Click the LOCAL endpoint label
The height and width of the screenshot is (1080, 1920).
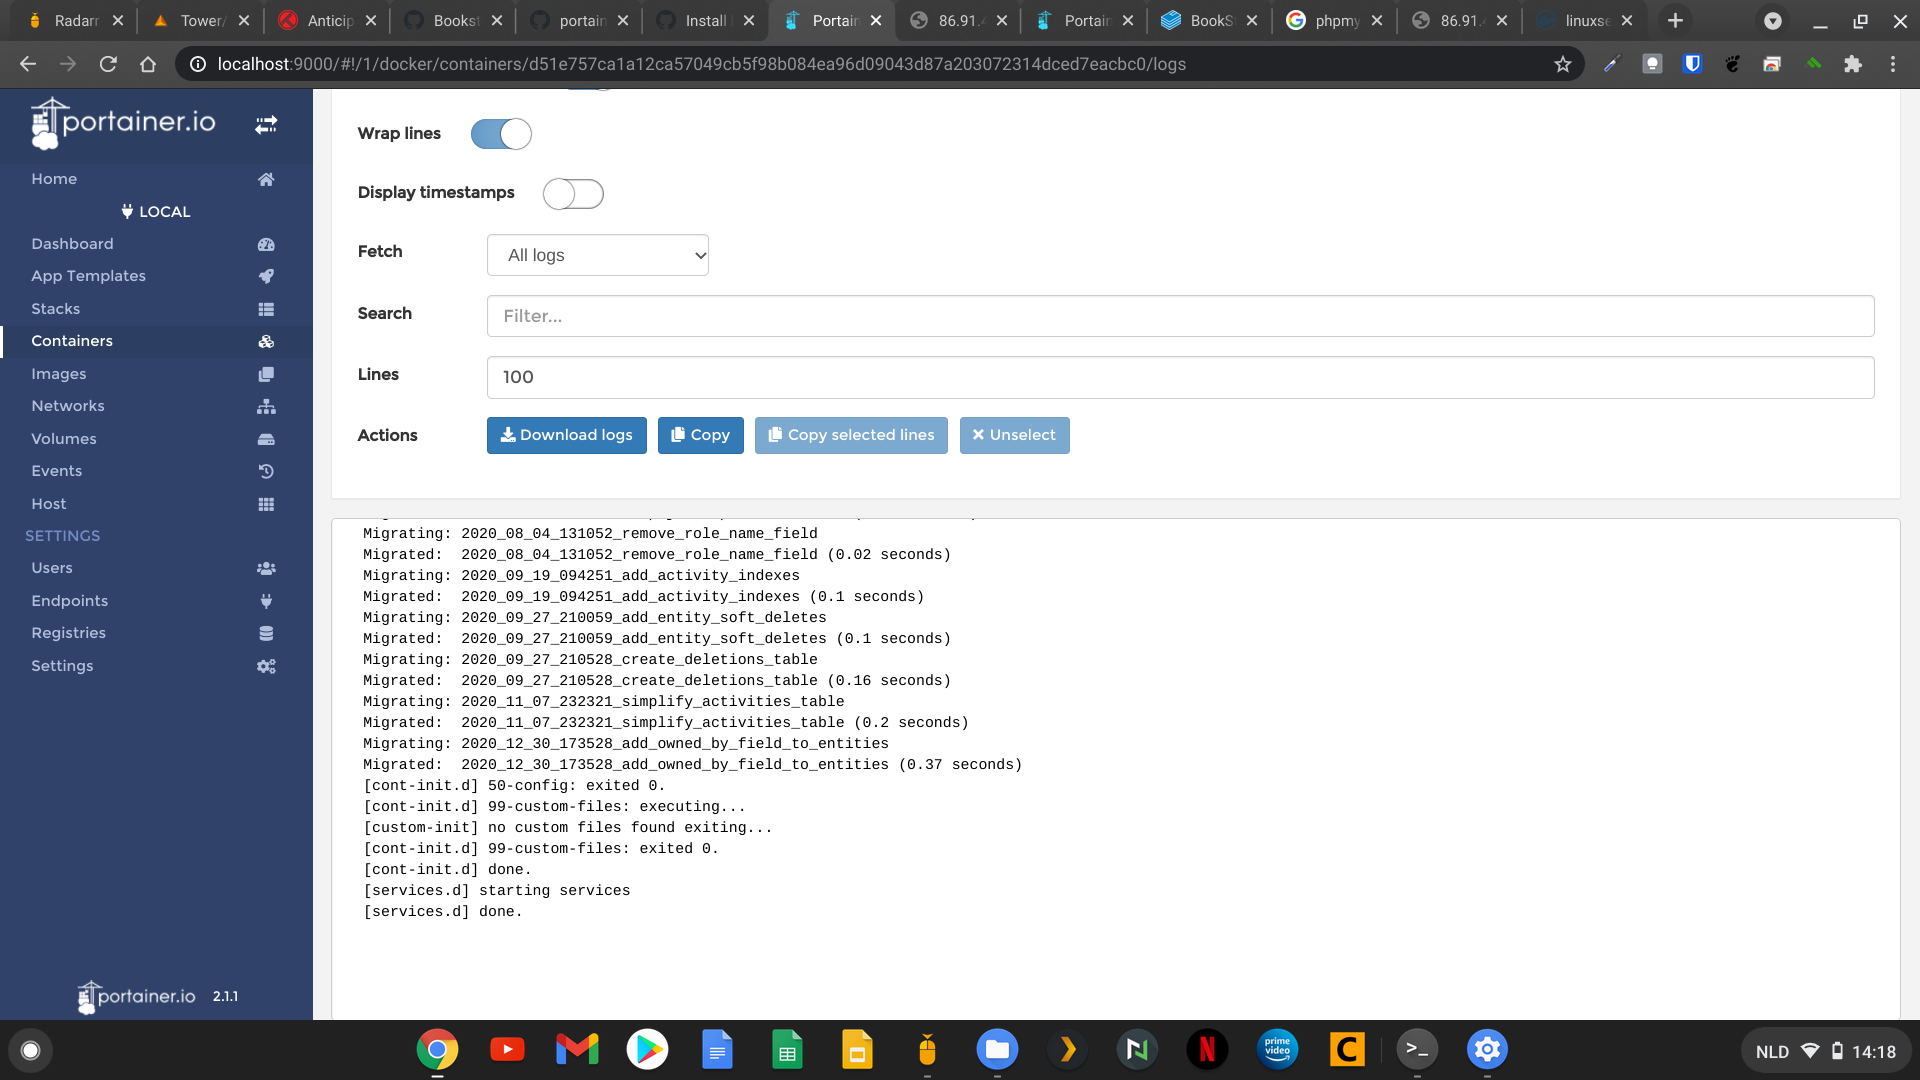coord(156,212)
